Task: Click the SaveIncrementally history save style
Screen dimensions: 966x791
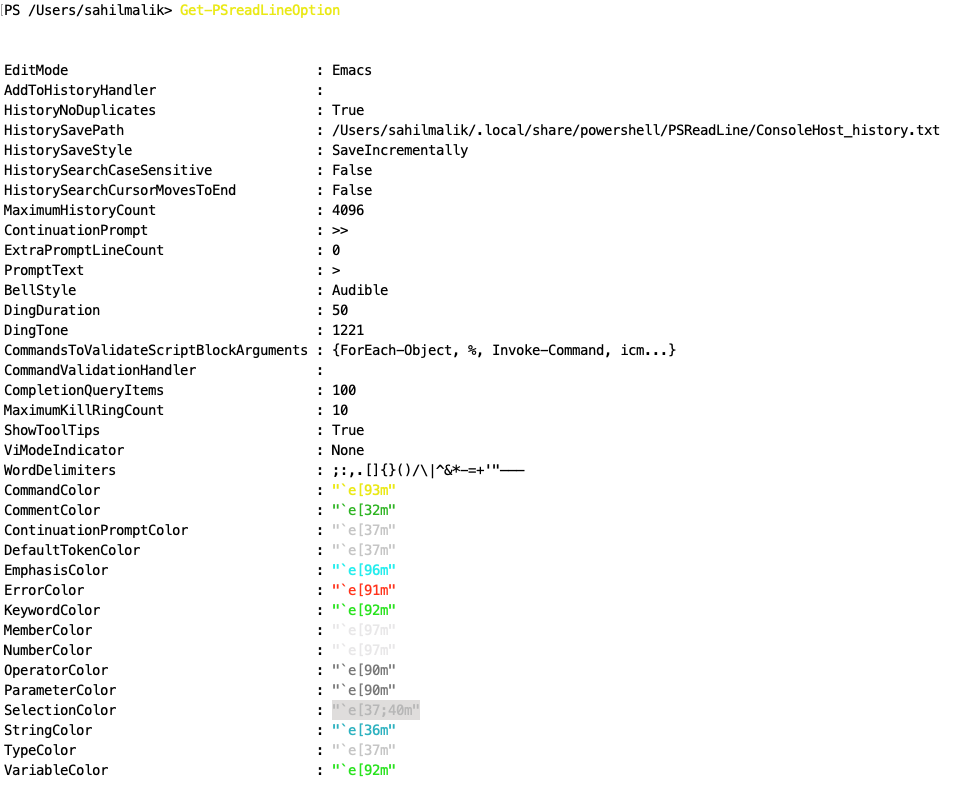Action: (398, 150)
